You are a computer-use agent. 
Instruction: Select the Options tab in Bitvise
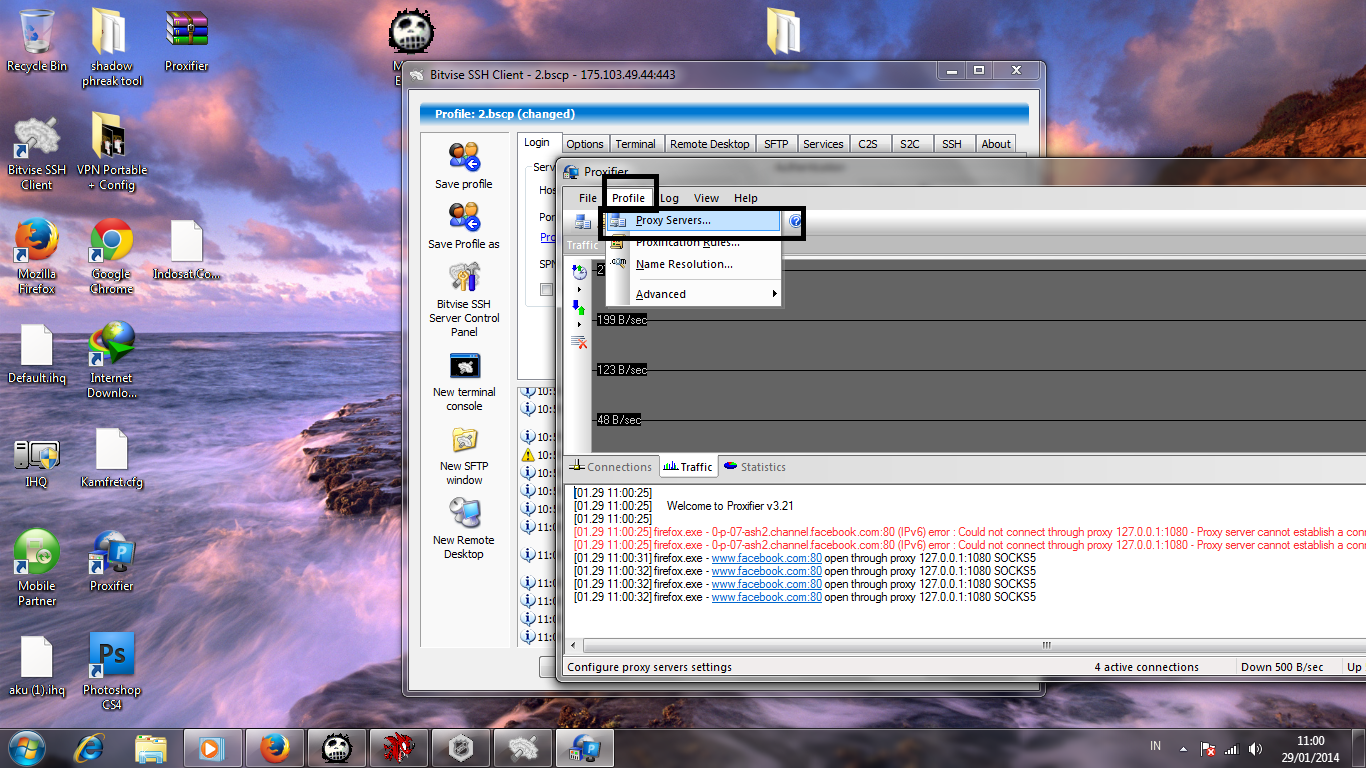585,144
